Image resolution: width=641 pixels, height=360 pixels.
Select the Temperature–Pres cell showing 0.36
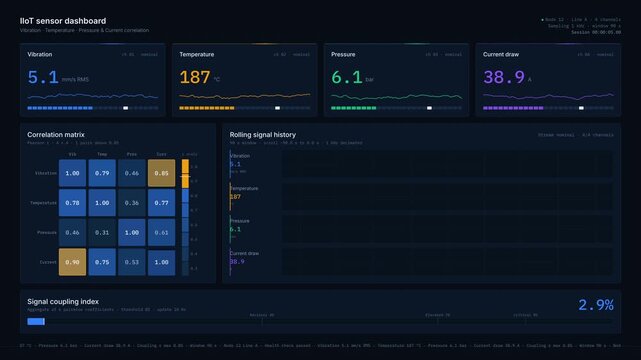pos(132,203)
